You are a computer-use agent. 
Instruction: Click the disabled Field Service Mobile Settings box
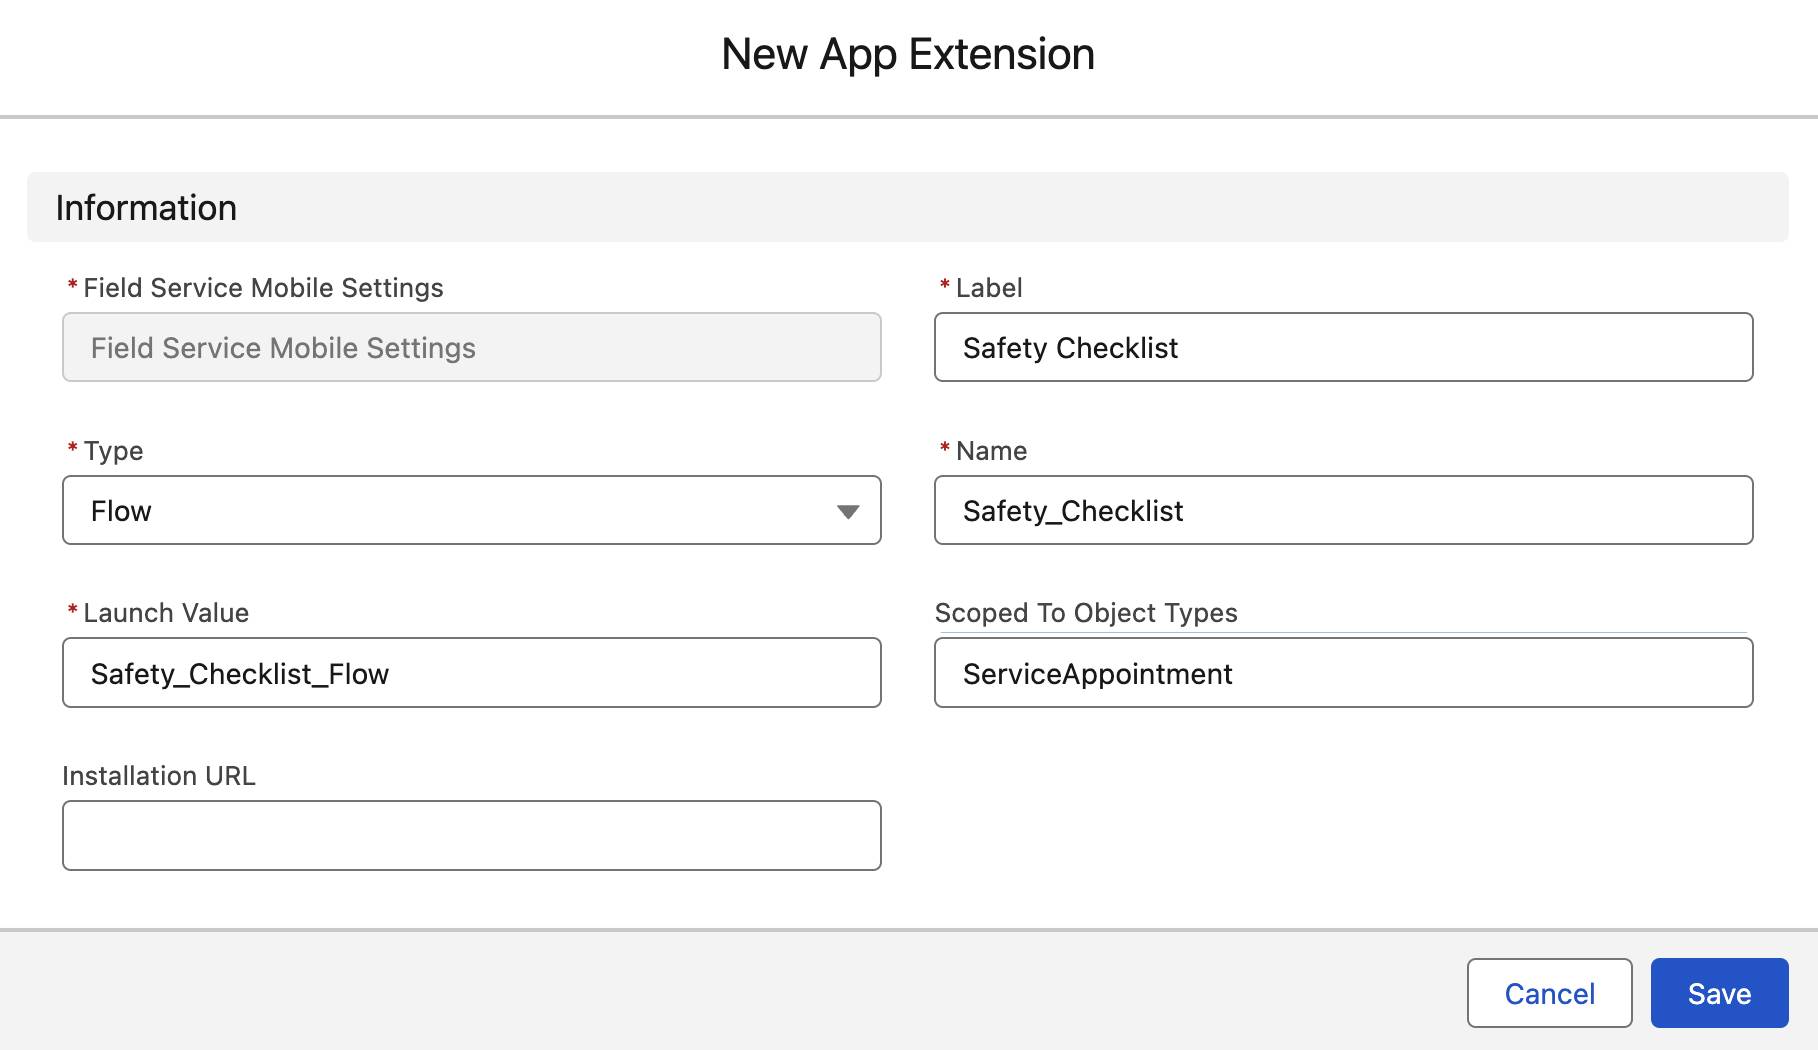click(x=472, y=347)
